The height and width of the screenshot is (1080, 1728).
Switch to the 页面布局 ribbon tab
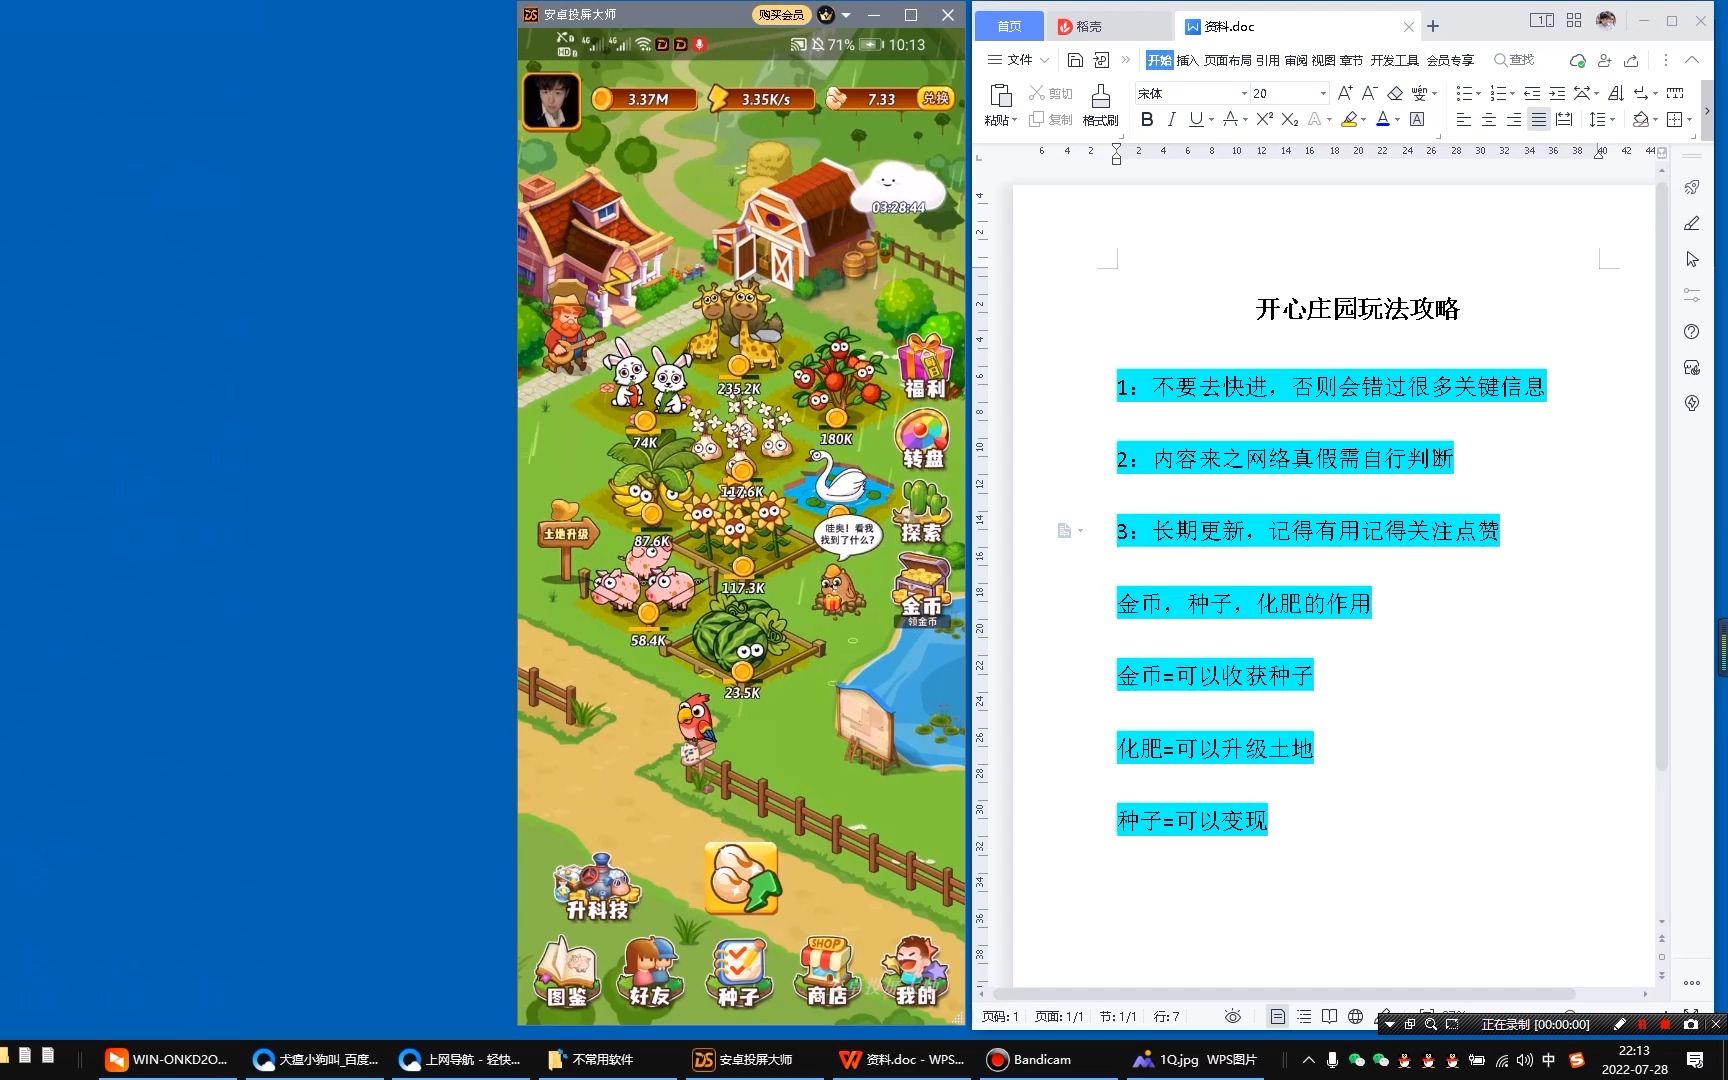pos(1228,60)
